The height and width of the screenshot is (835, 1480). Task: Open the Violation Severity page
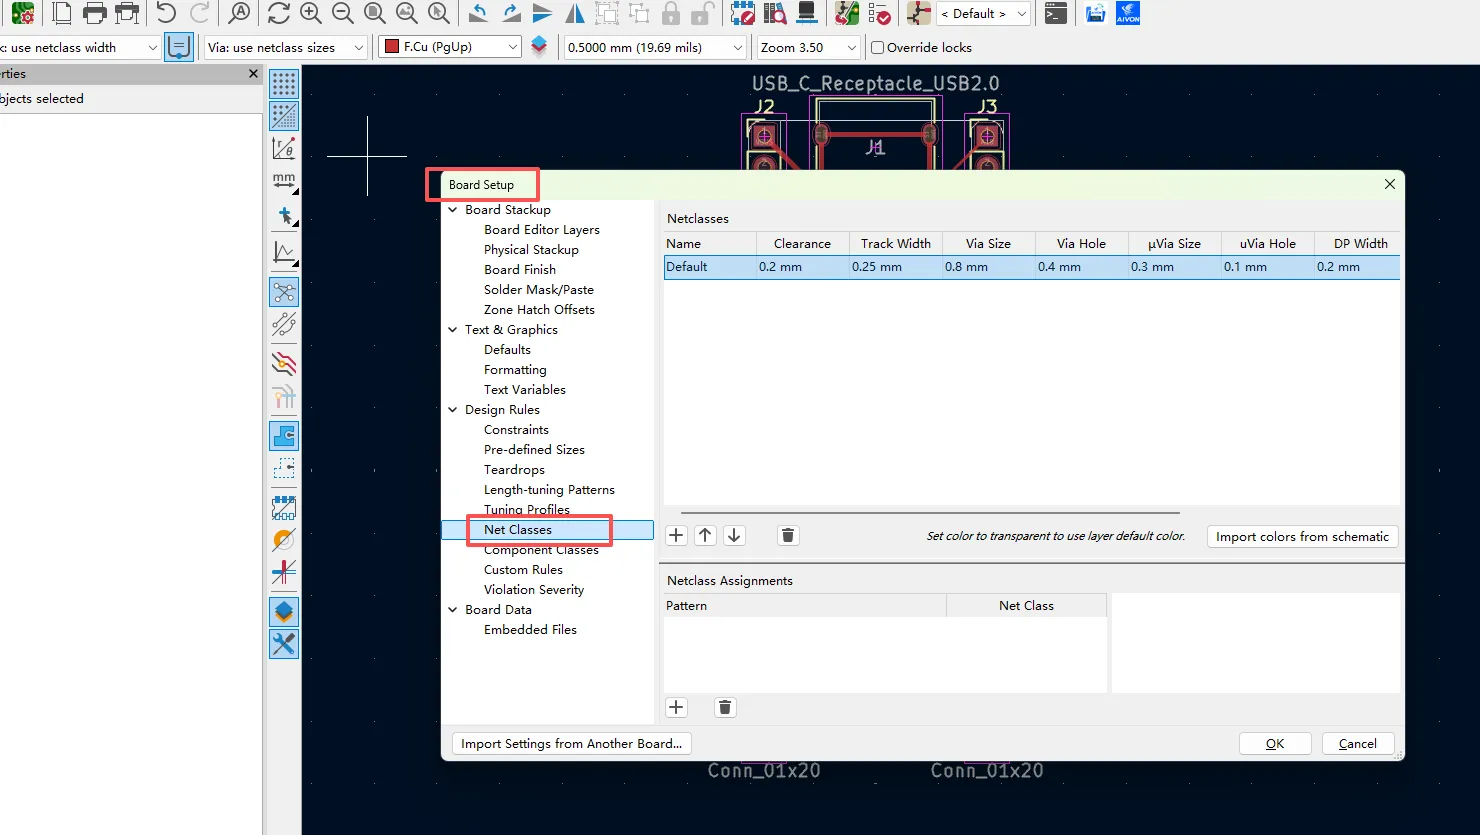[x=534, y=590]
